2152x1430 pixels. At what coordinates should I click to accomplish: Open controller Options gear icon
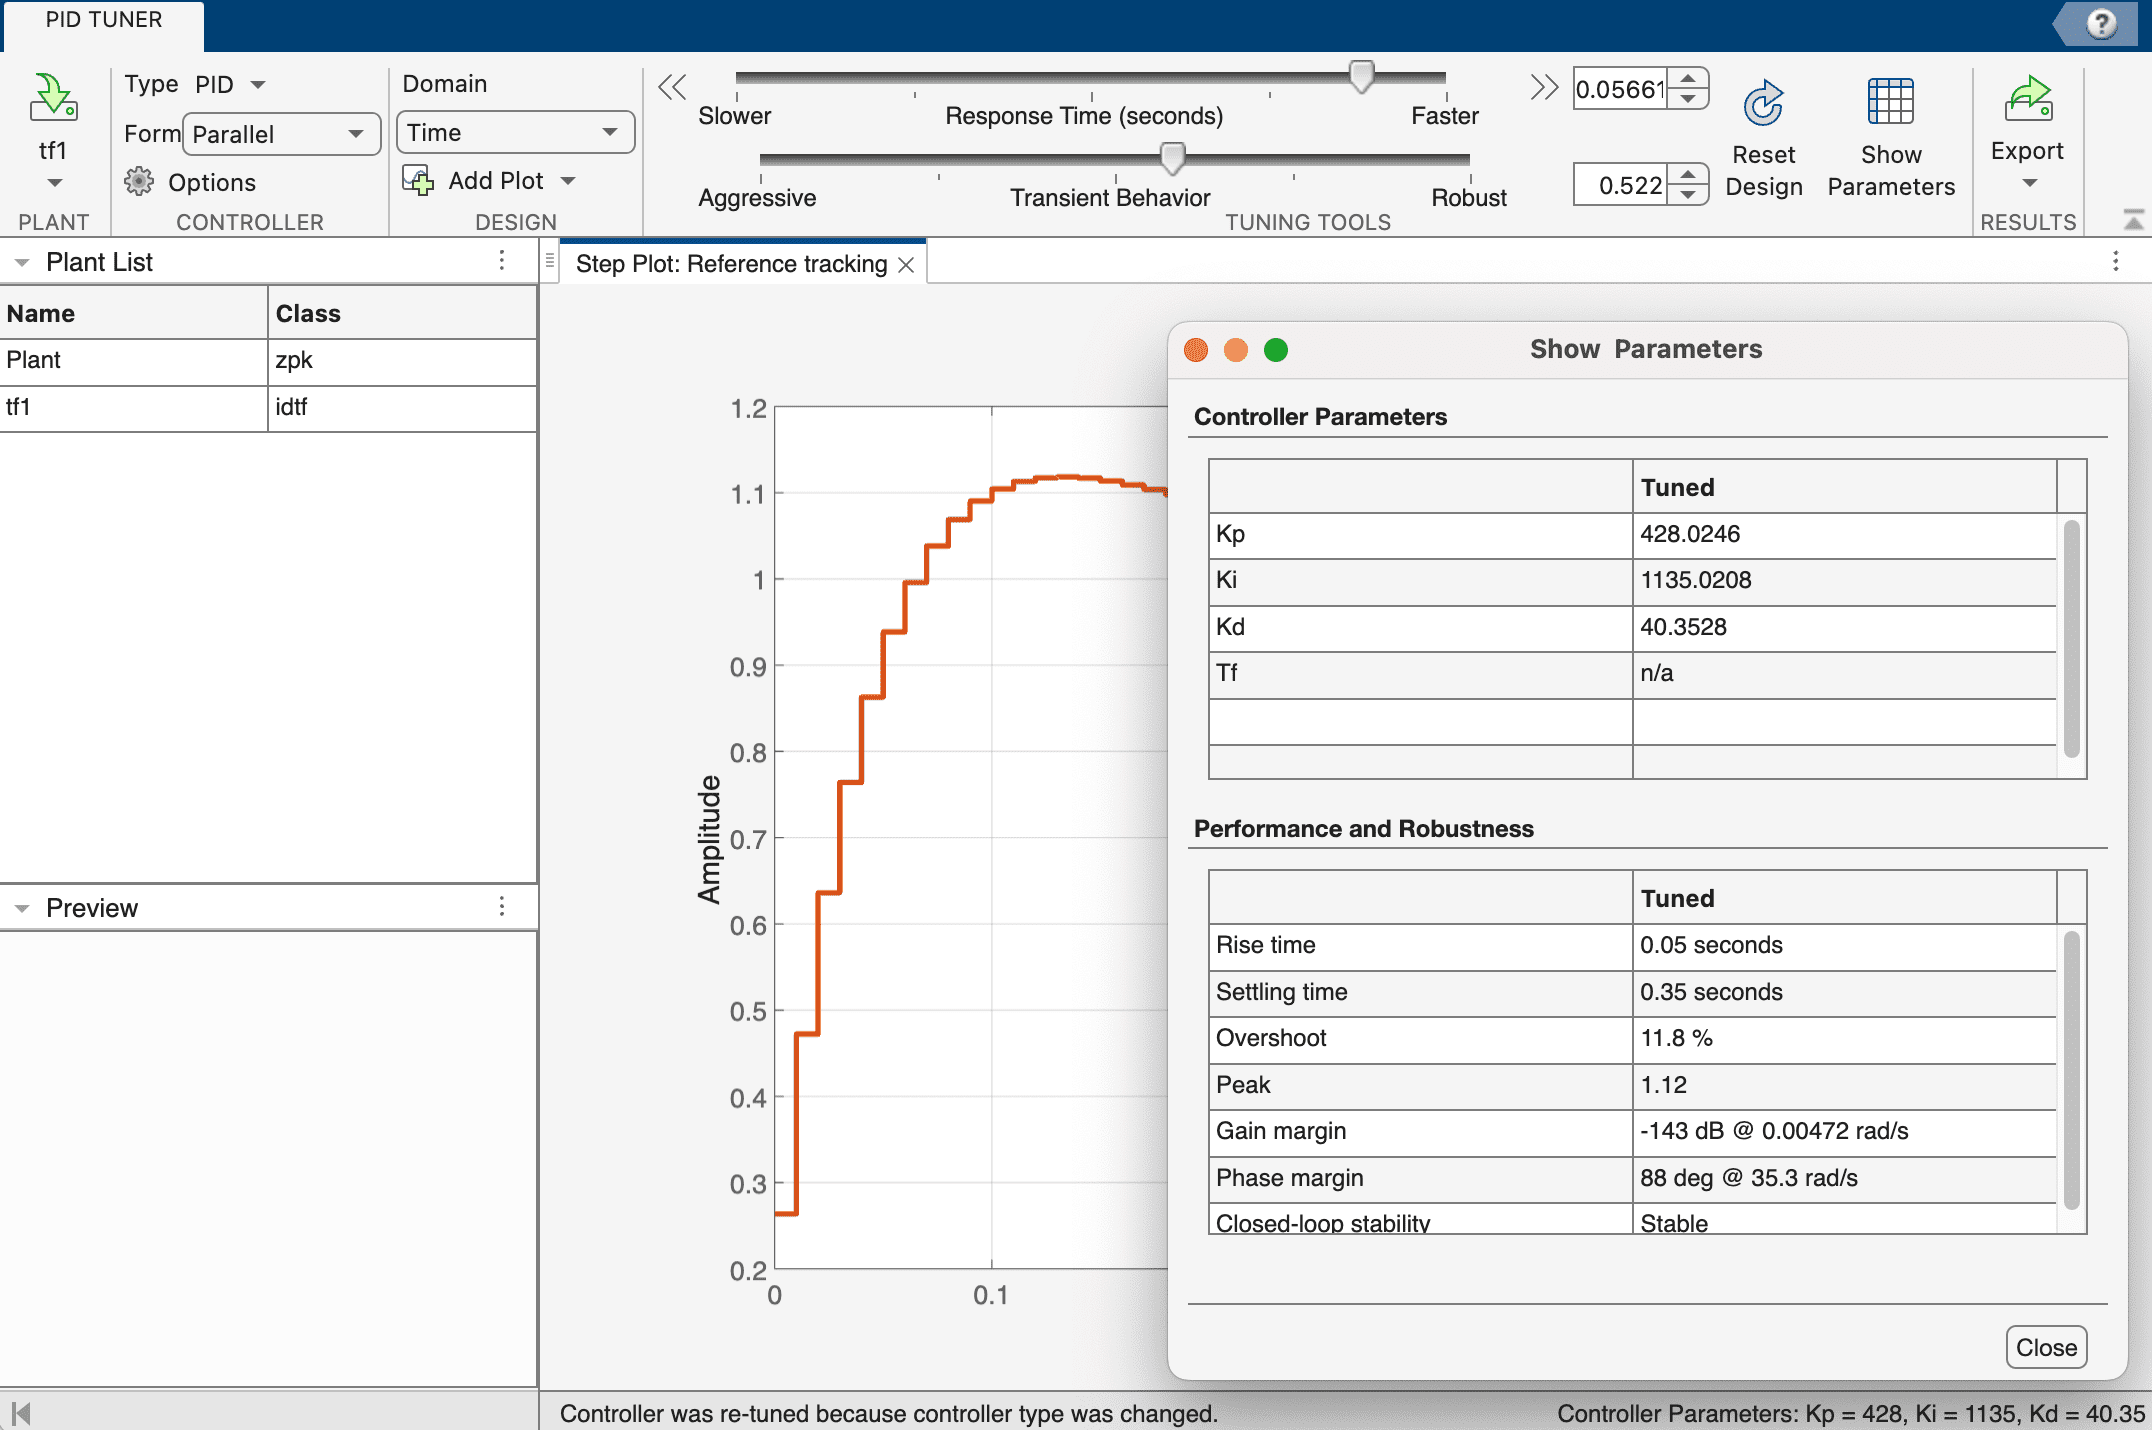click(x=139, y=182)
